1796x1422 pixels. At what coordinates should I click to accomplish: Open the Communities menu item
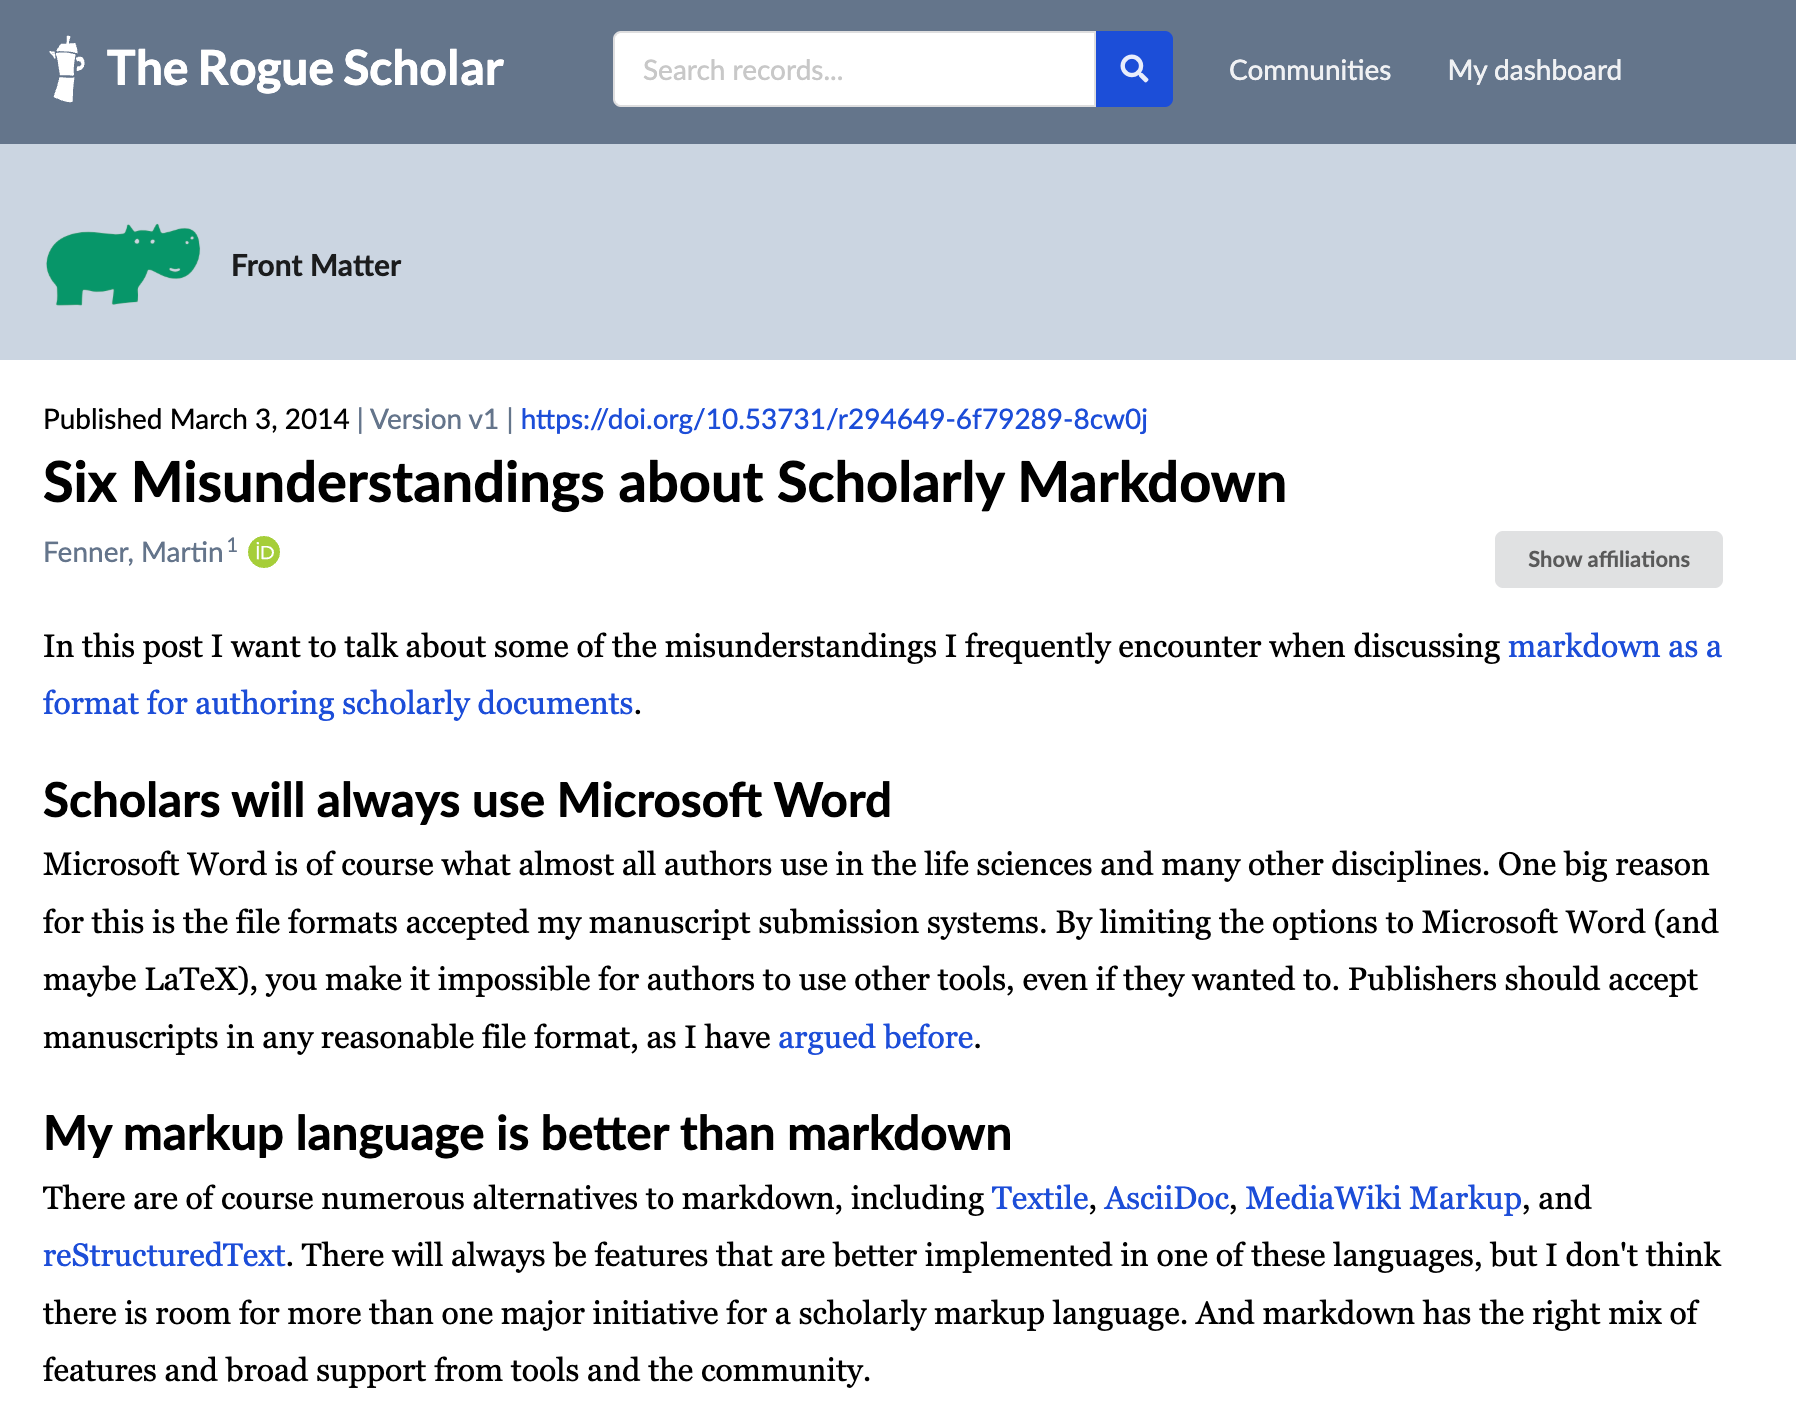point(1309,70)
